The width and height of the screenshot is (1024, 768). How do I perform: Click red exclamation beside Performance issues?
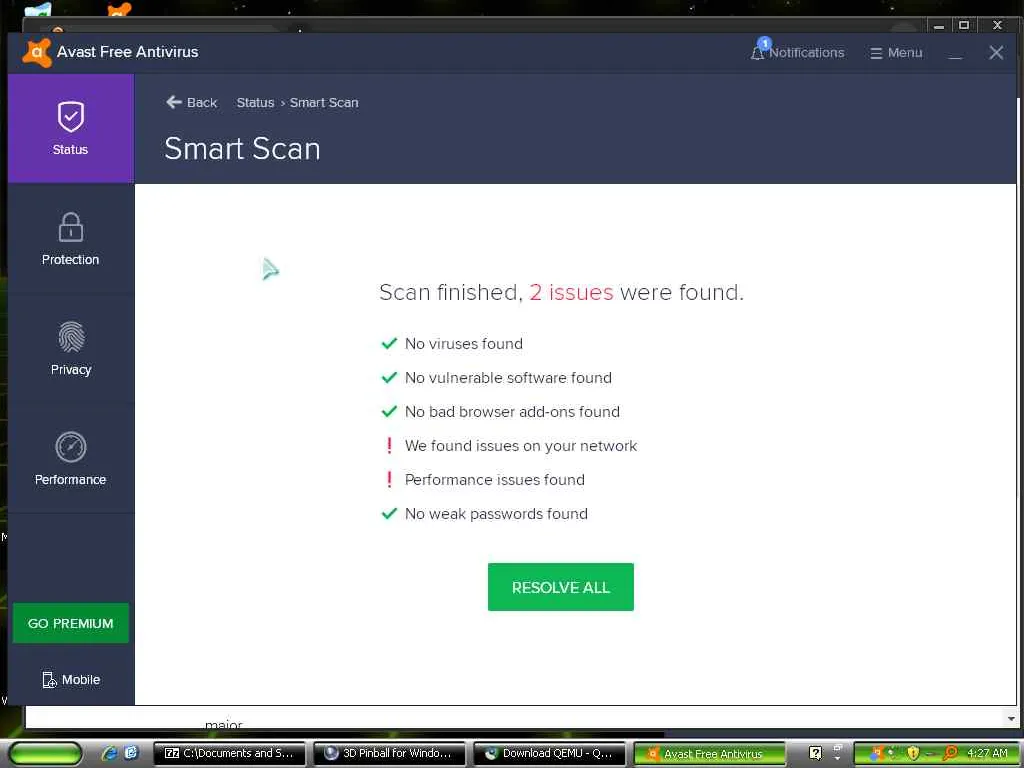(389, 479)
